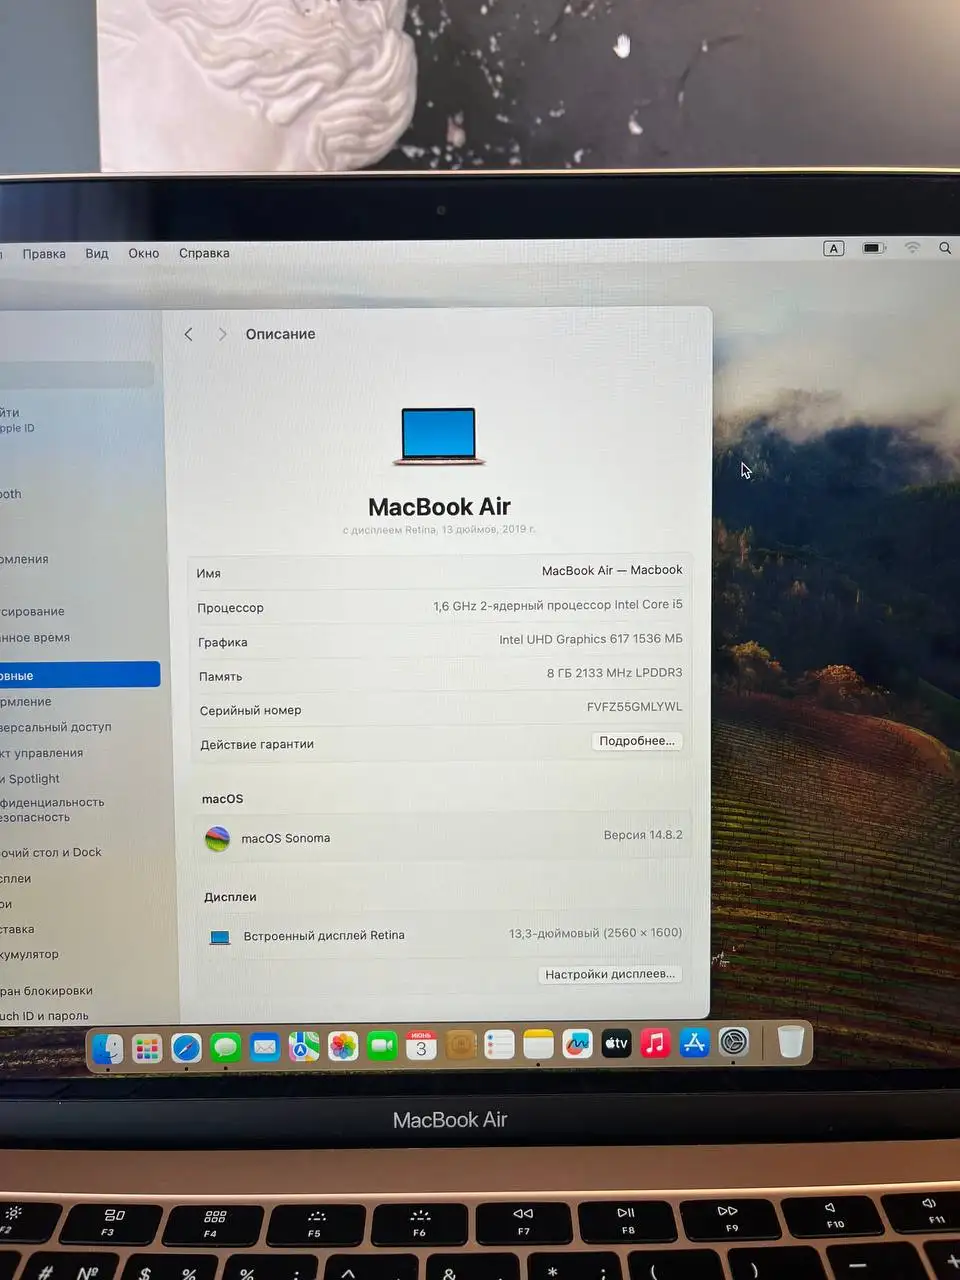
Task: Open the Calendar icon in the Dock
Action: [x=421, y=1046]
